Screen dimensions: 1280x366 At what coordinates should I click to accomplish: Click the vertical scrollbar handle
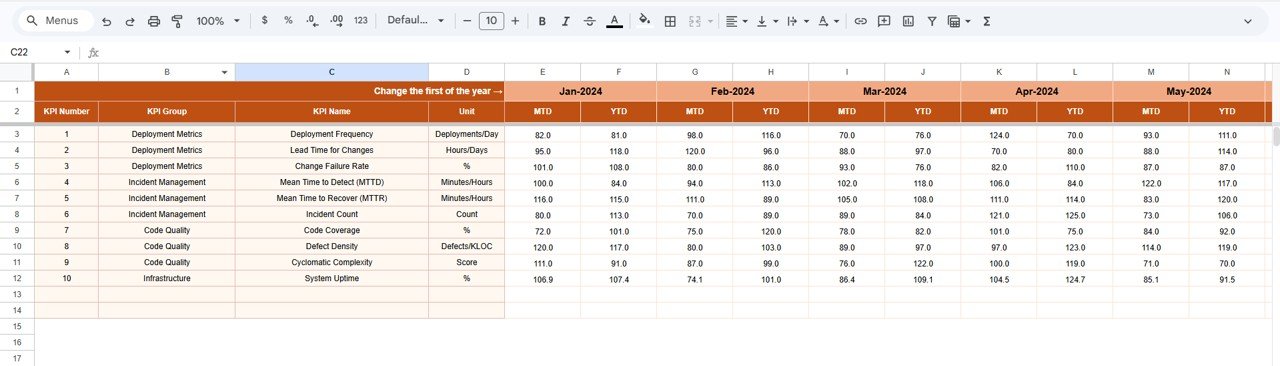(x=1275, y=136)
